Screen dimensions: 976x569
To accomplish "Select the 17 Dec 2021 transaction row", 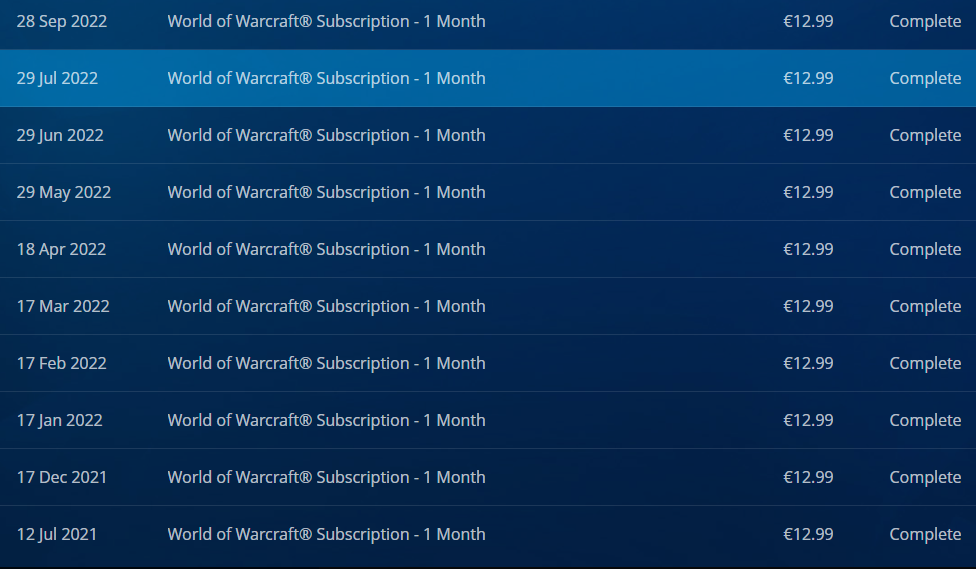I will tap(488, 477).
